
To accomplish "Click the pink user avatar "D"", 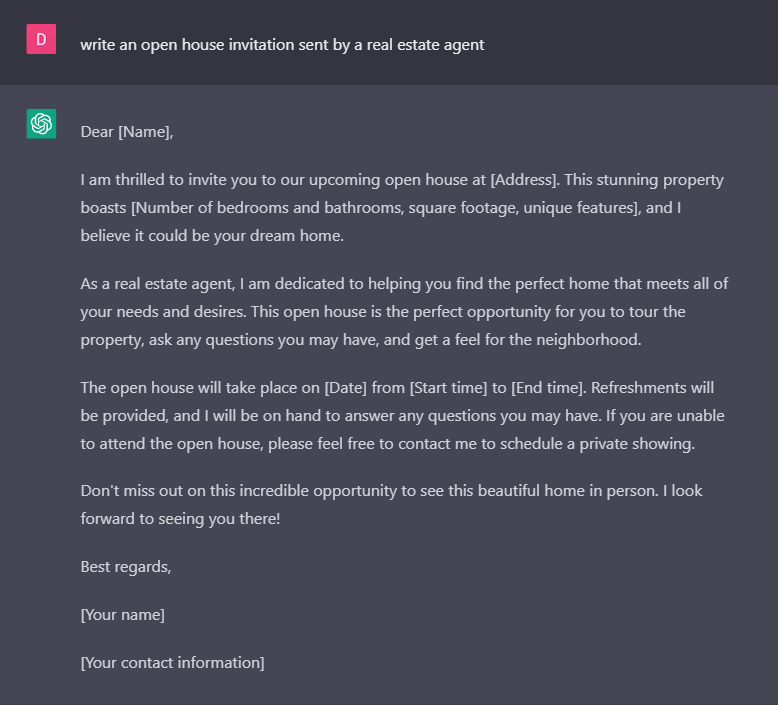I will click(41, 39).
